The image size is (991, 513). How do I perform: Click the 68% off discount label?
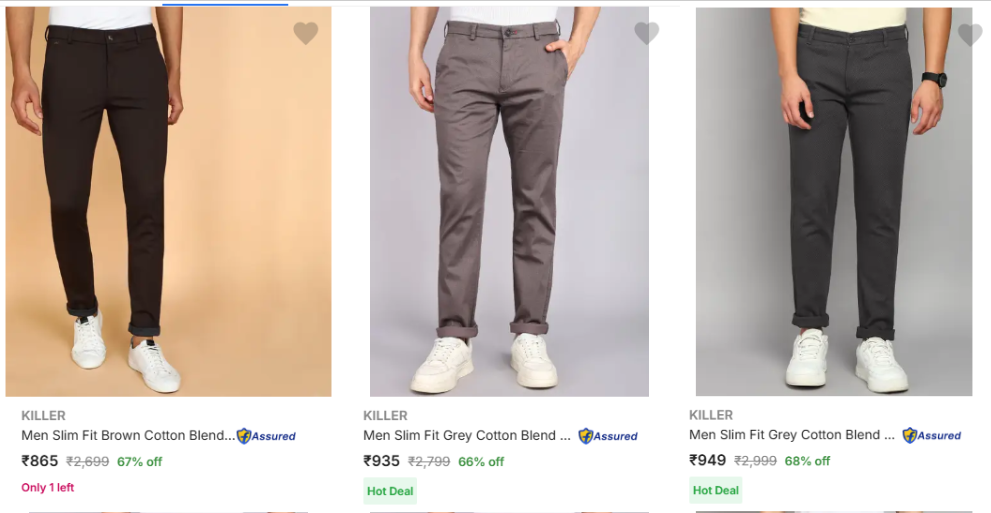pos(808,461)
